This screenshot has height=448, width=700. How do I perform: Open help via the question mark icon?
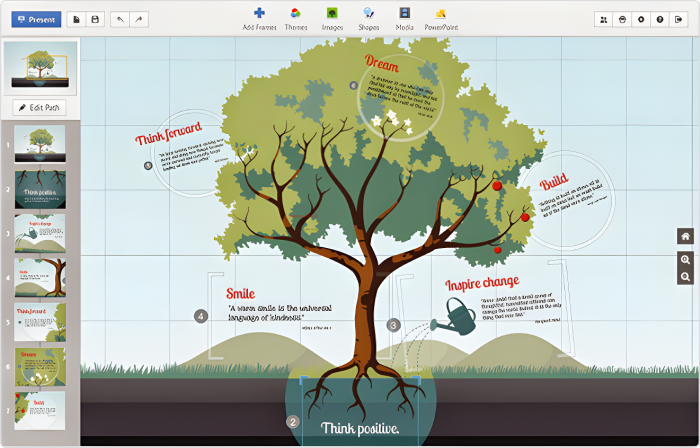[x=660, y=20]
